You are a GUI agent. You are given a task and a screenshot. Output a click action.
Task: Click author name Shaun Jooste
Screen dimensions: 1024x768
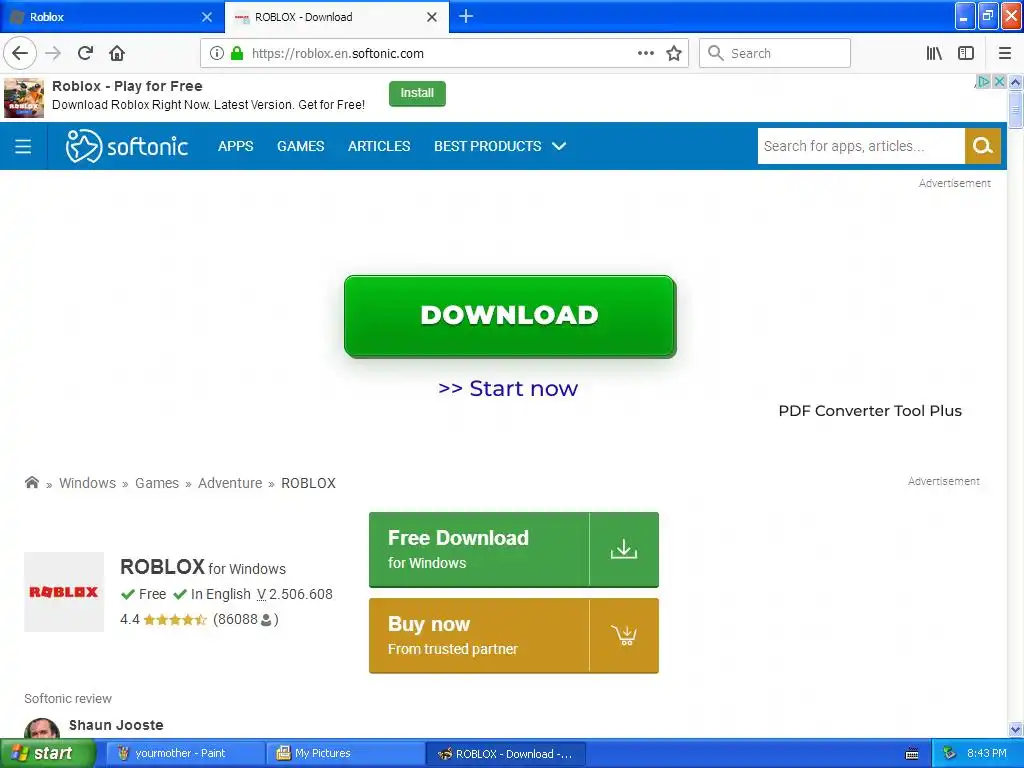tap(116, 725)
